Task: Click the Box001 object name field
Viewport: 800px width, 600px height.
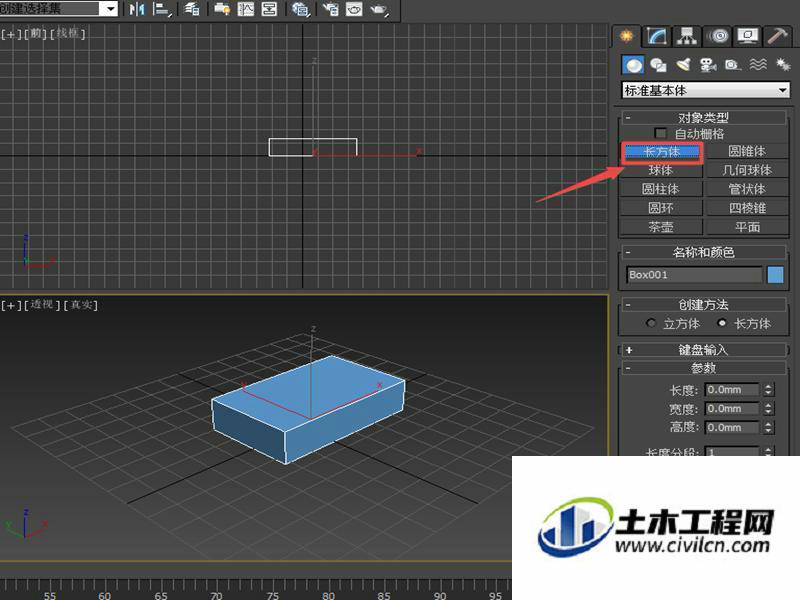Action: click(x=694, y=274)
